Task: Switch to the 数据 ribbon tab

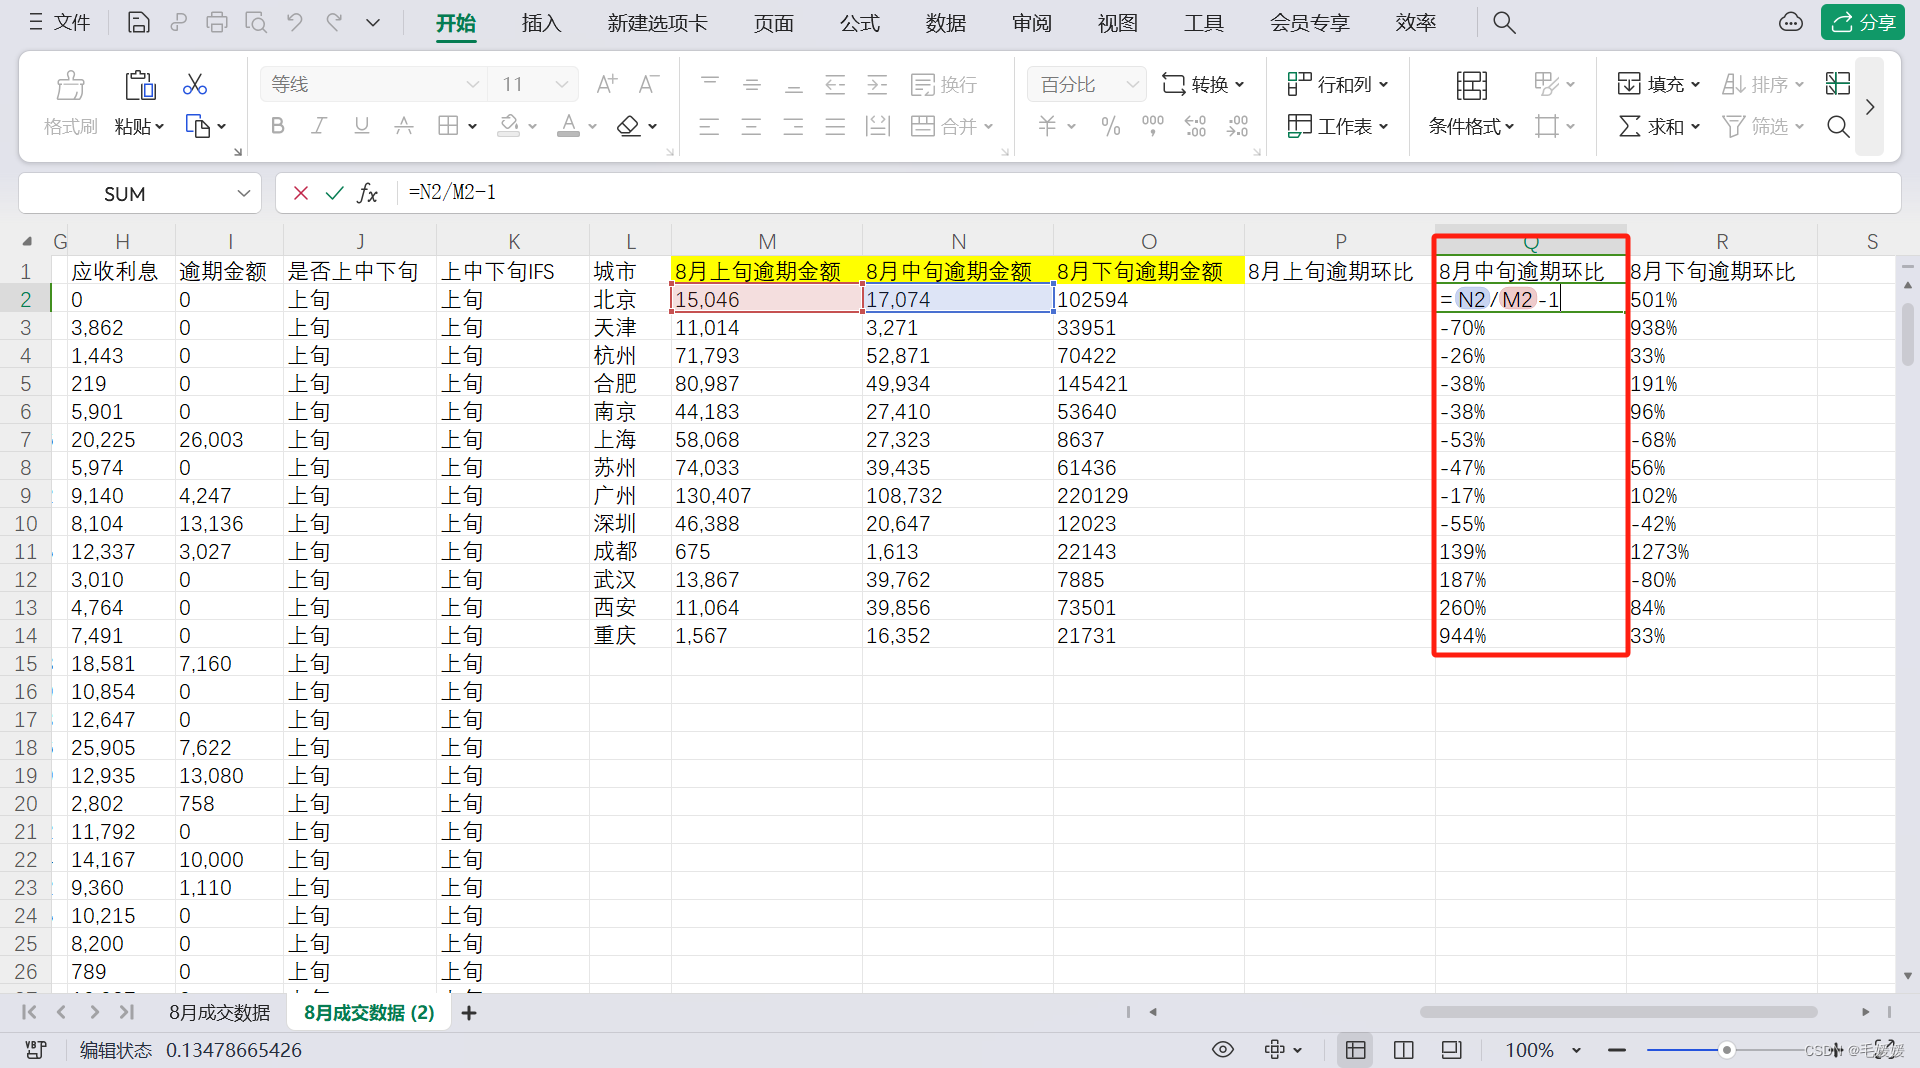Action: point(946,23)
